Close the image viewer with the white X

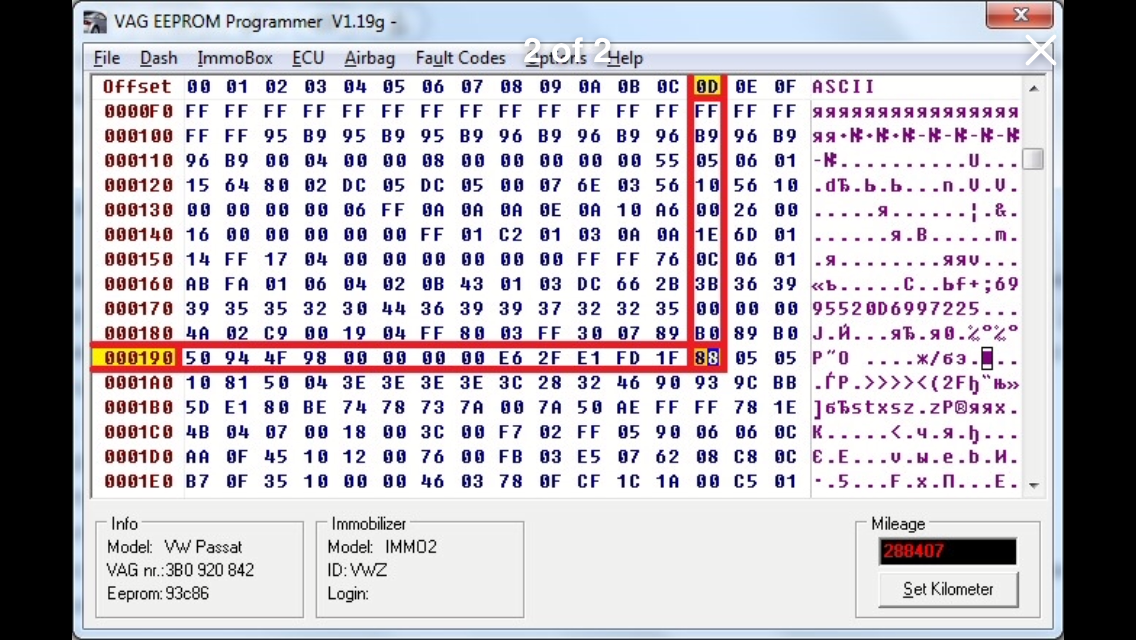[x=1041, y=51]
